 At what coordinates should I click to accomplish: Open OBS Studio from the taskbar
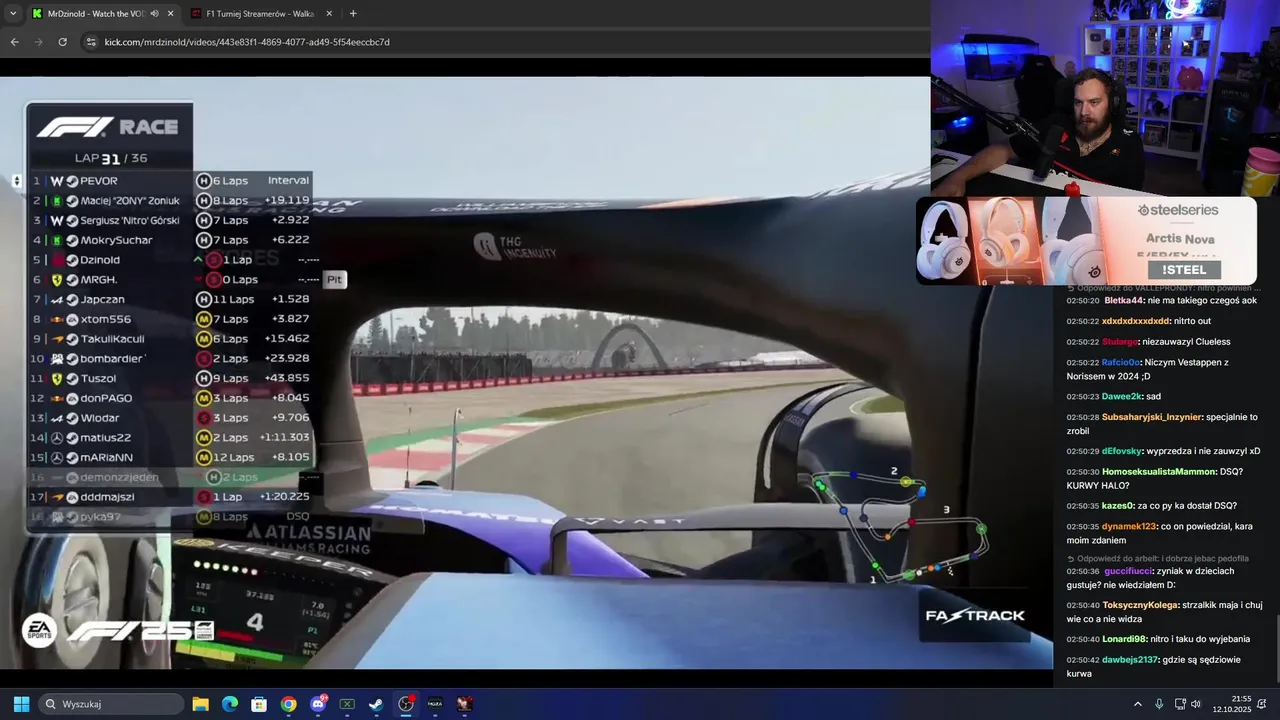pyautogui.click(x=406, y=704)
